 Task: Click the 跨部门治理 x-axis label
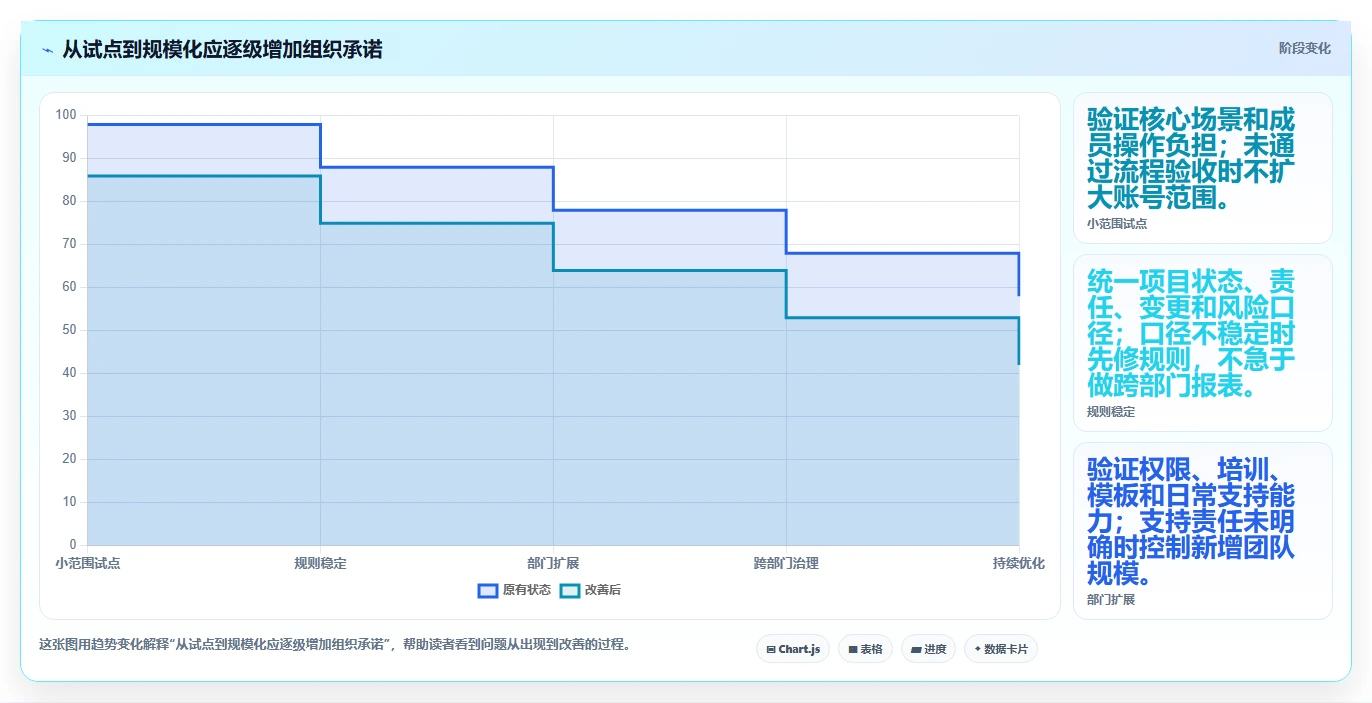[x=786, y=563]
